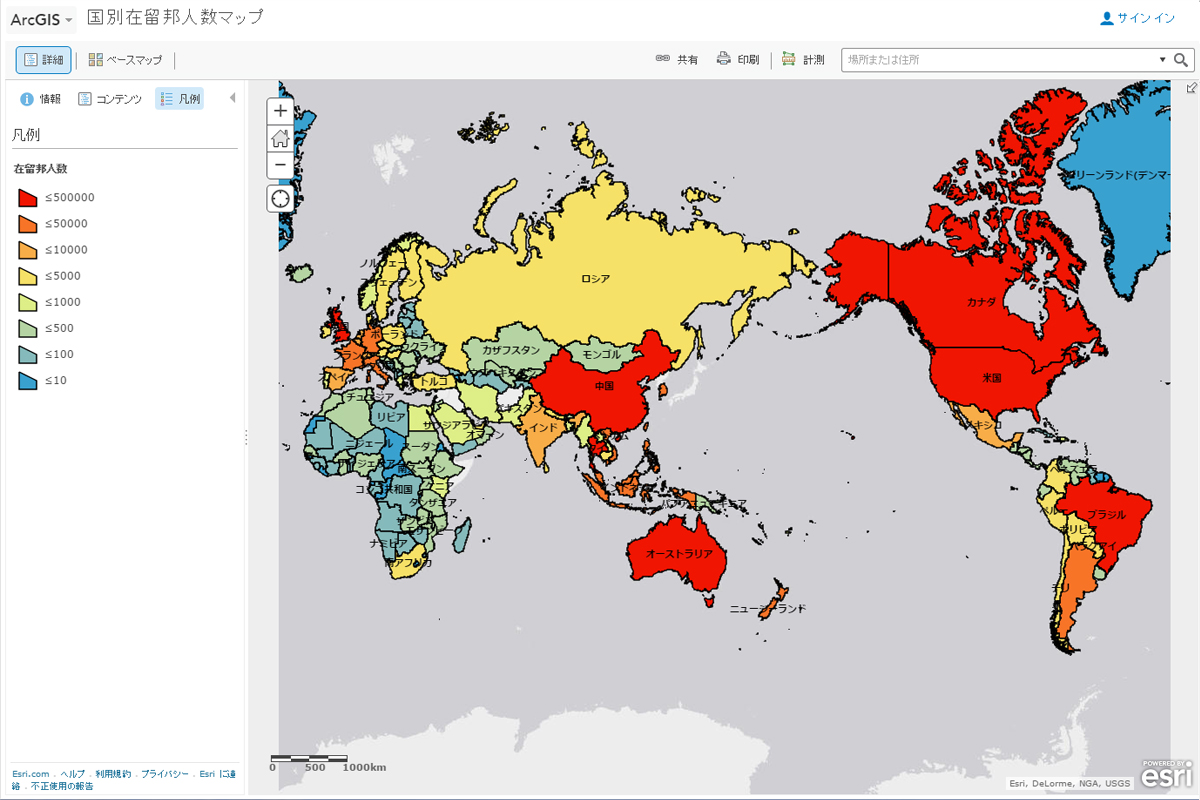Toggle the 詳細 details panel button

[44, 60]
